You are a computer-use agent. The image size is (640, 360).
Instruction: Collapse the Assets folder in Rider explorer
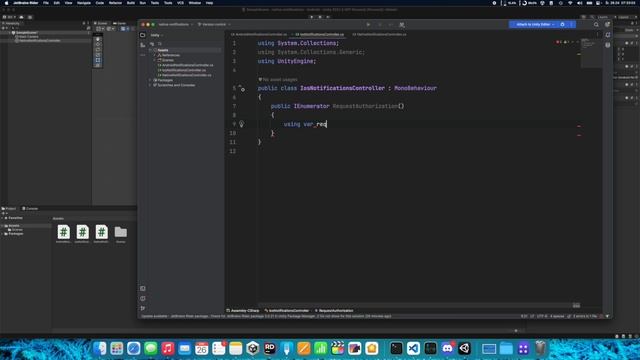(151, 50)
